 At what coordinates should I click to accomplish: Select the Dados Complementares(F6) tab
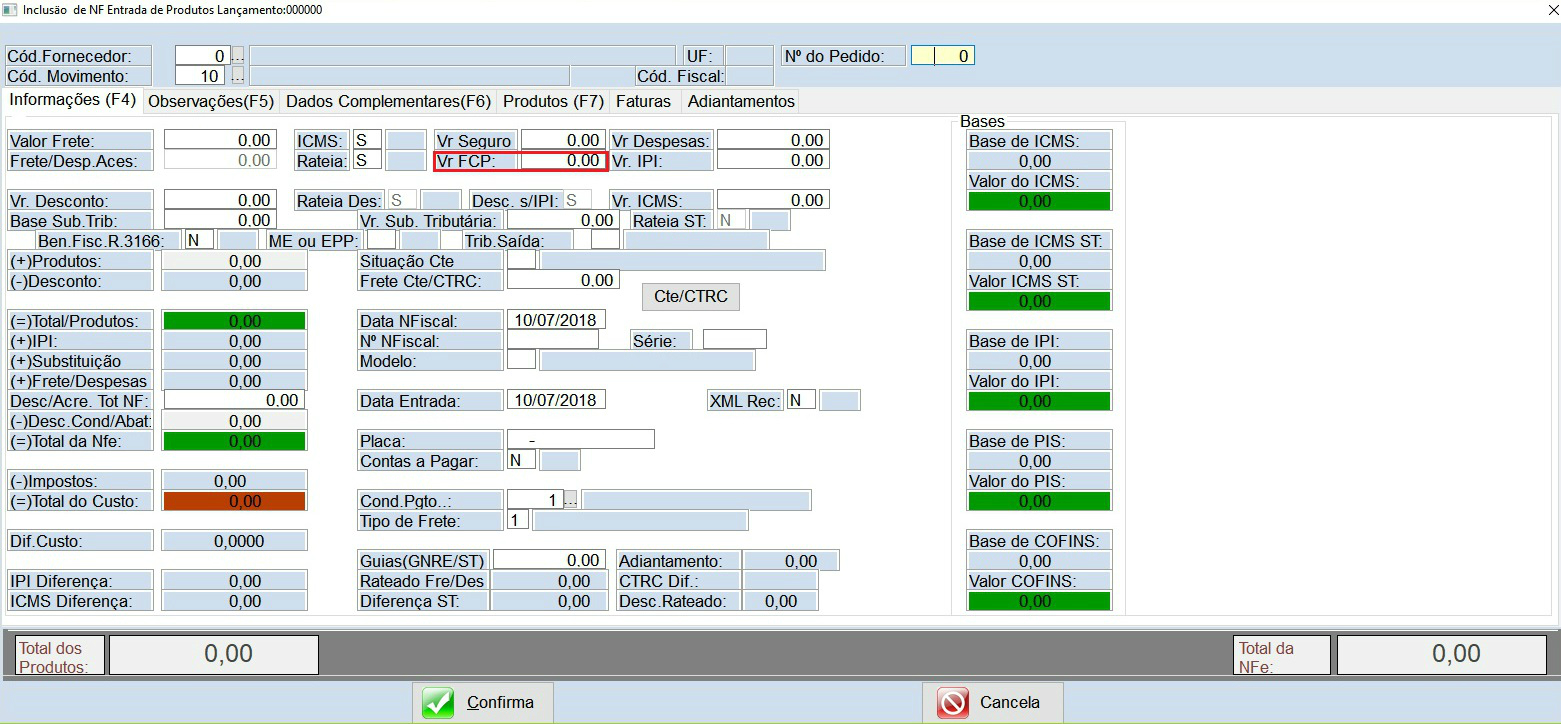(x=388, y=101)
